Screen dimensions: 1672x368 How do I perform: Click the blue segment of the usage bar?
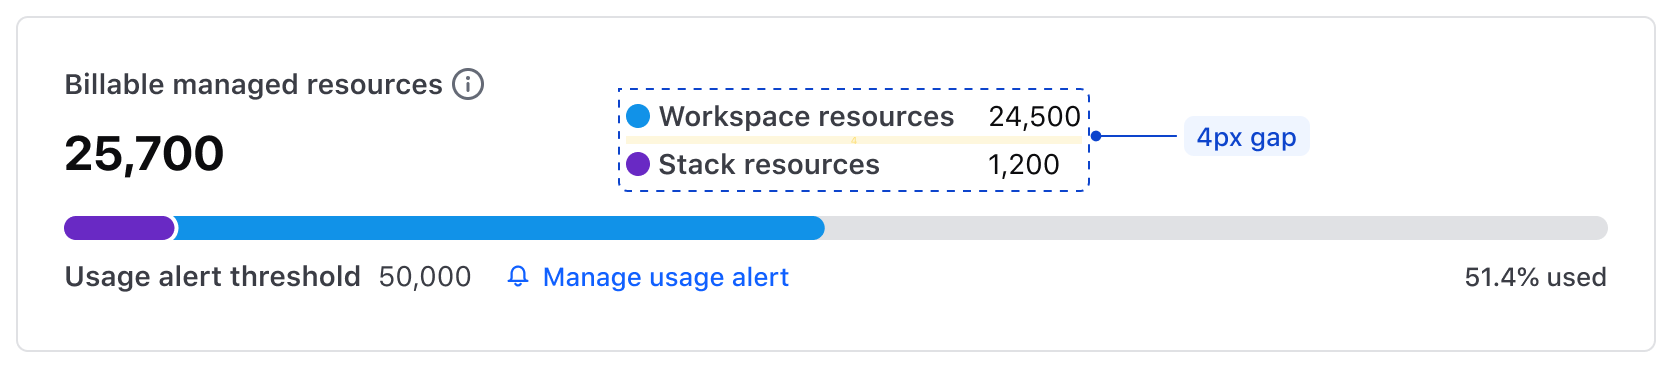click(500, 228)
